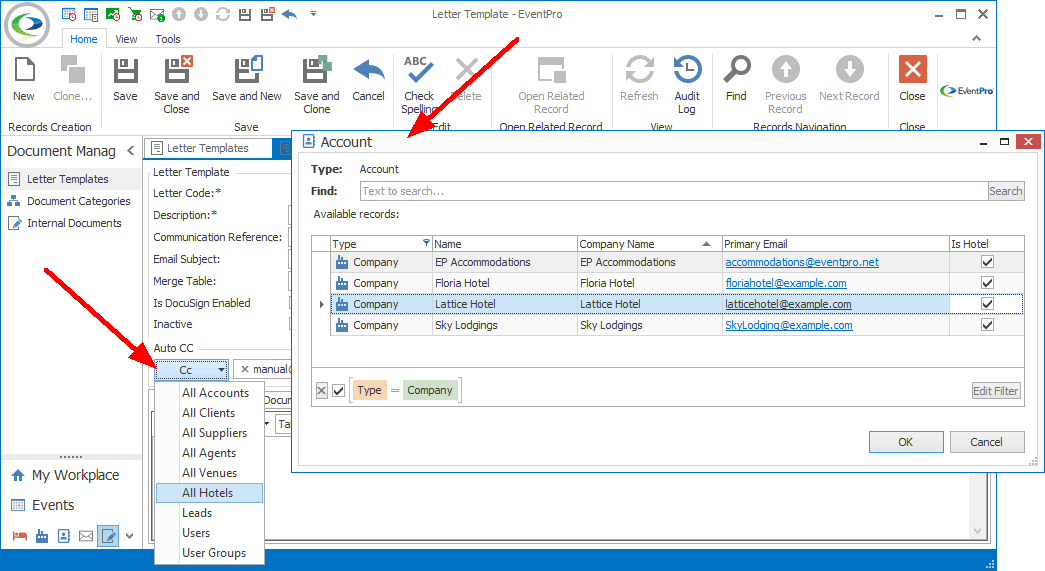
Task: Select All Hotels in Cc menu
Action: point(209,493)
